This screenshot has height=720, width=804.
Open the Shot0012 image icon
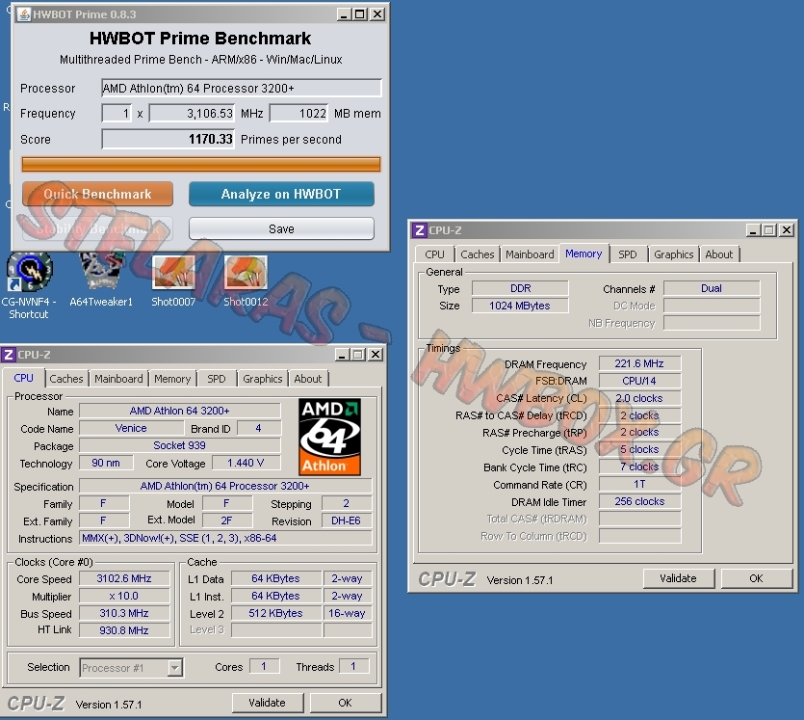pos(245,281)
